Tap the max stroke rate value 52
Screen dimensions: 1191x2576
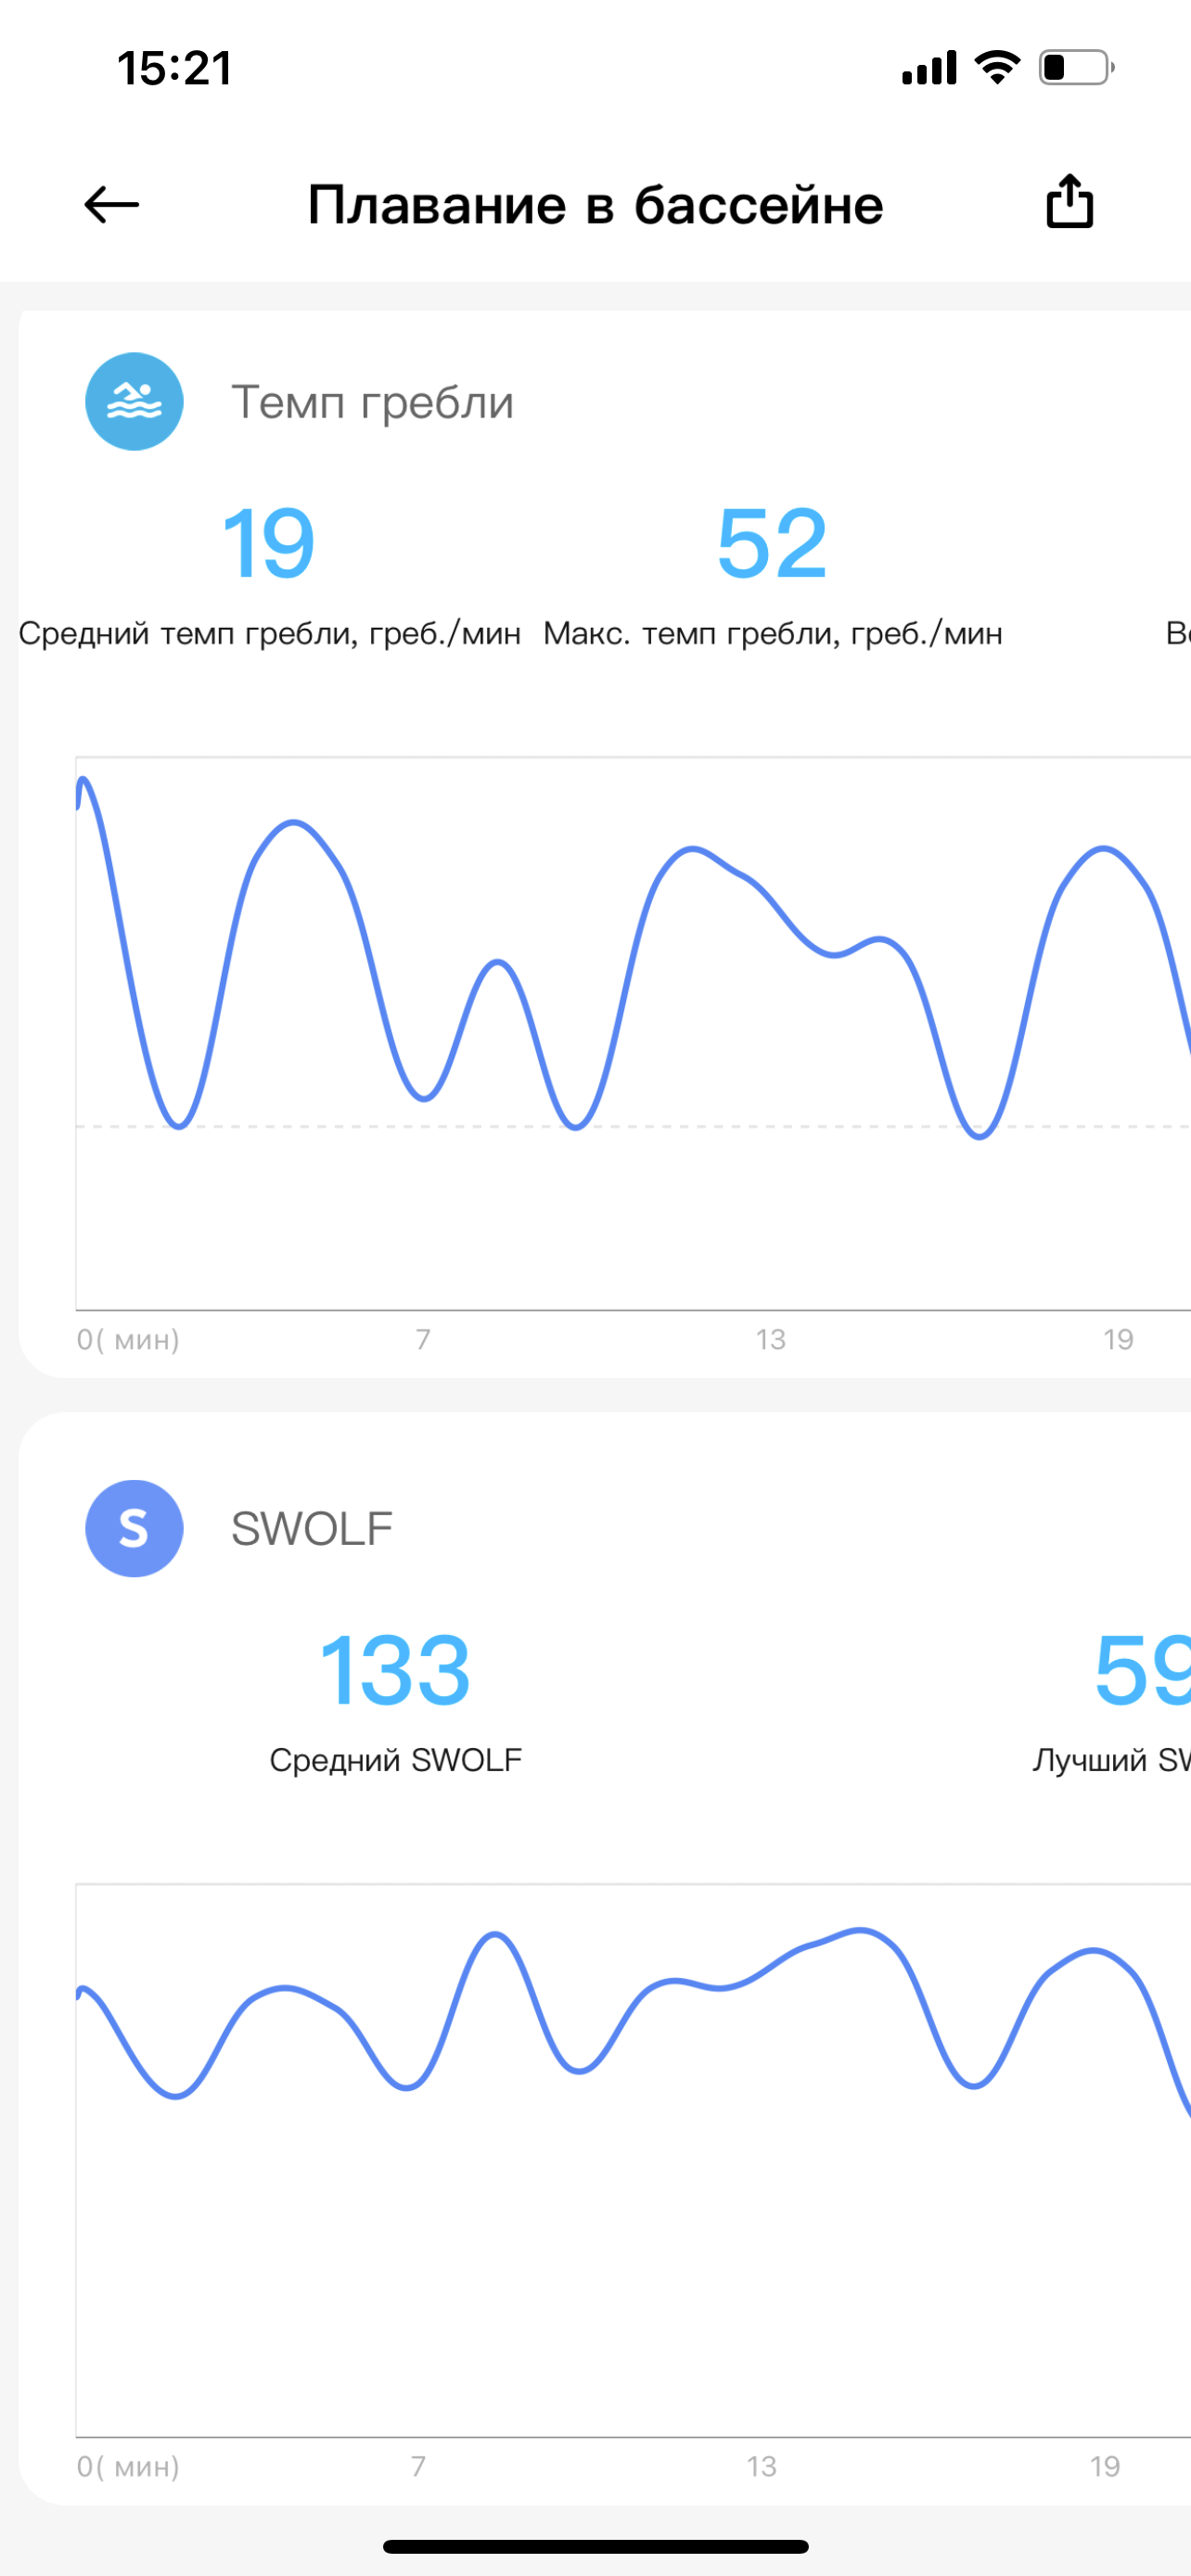click(772, 543)
